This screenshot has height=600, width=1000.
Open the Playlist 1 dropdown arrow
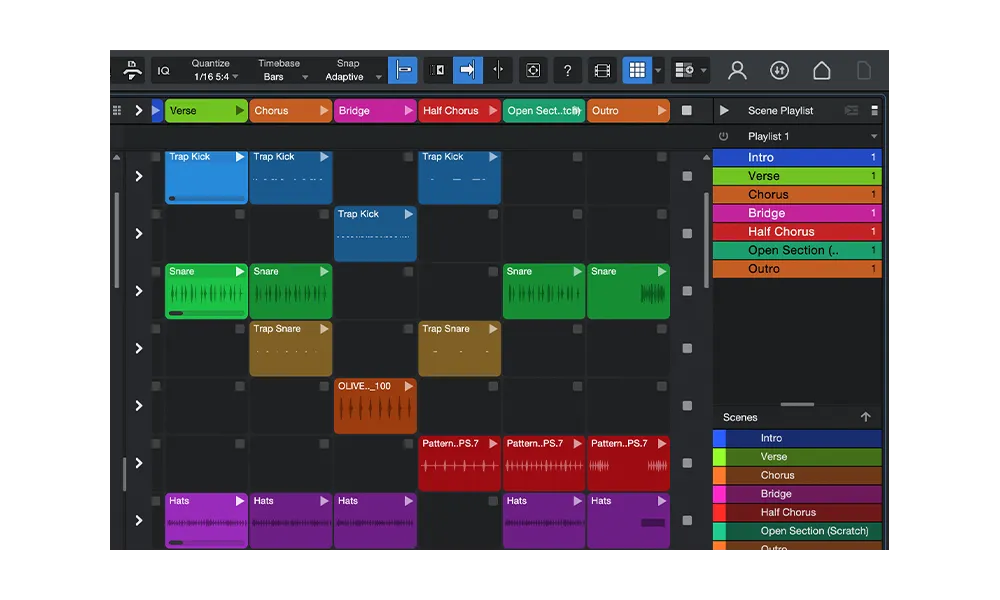pyautogui.click(x=874, y=136)
